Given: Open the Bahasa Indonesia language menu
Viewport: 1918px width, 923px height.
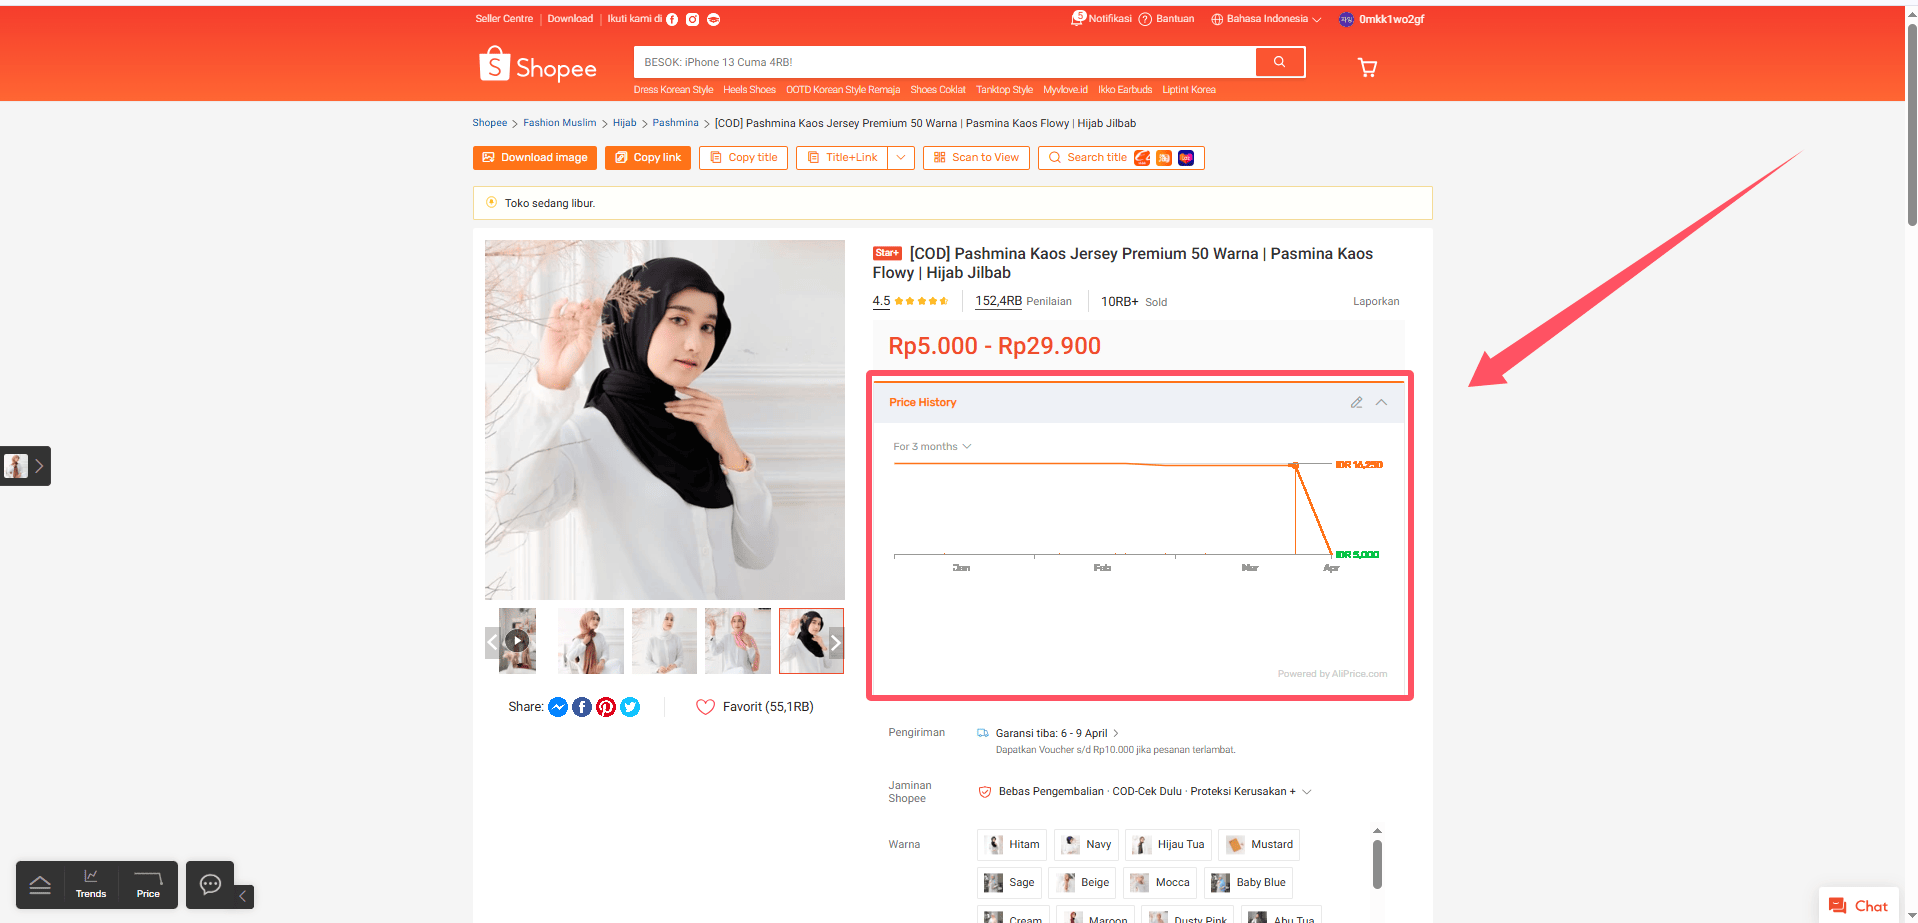Looking at the screenshot, I should tap(1266, 19).
